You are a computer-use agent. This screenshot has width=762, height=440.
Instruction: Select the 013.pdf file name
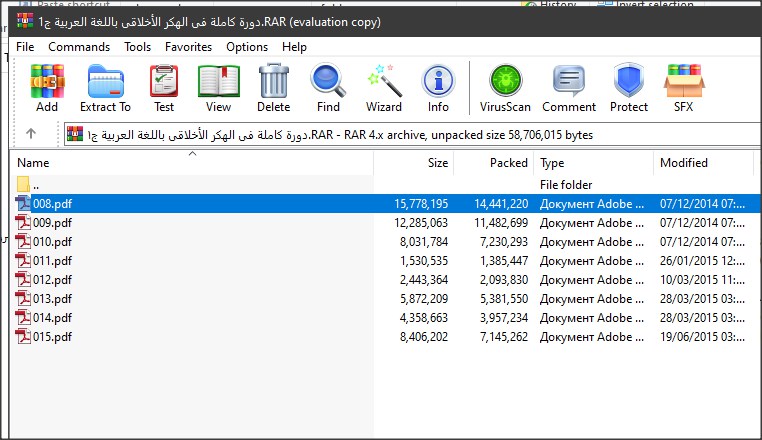coord(52,299)
